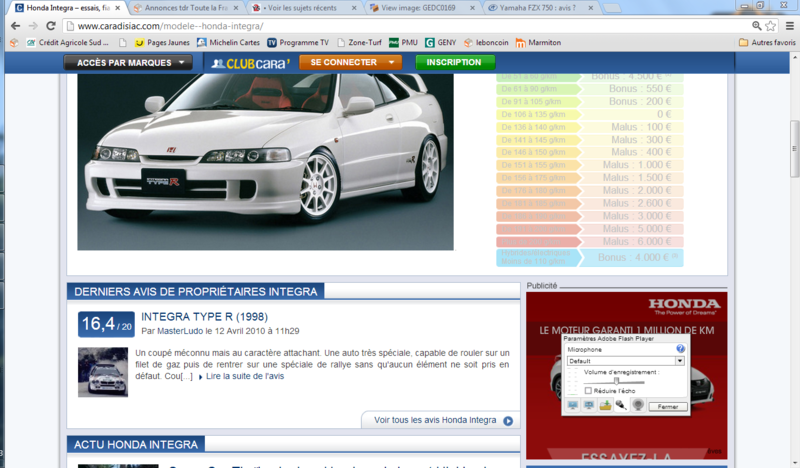
Task: Open the PMU bookmark
Action: [403, 43]
